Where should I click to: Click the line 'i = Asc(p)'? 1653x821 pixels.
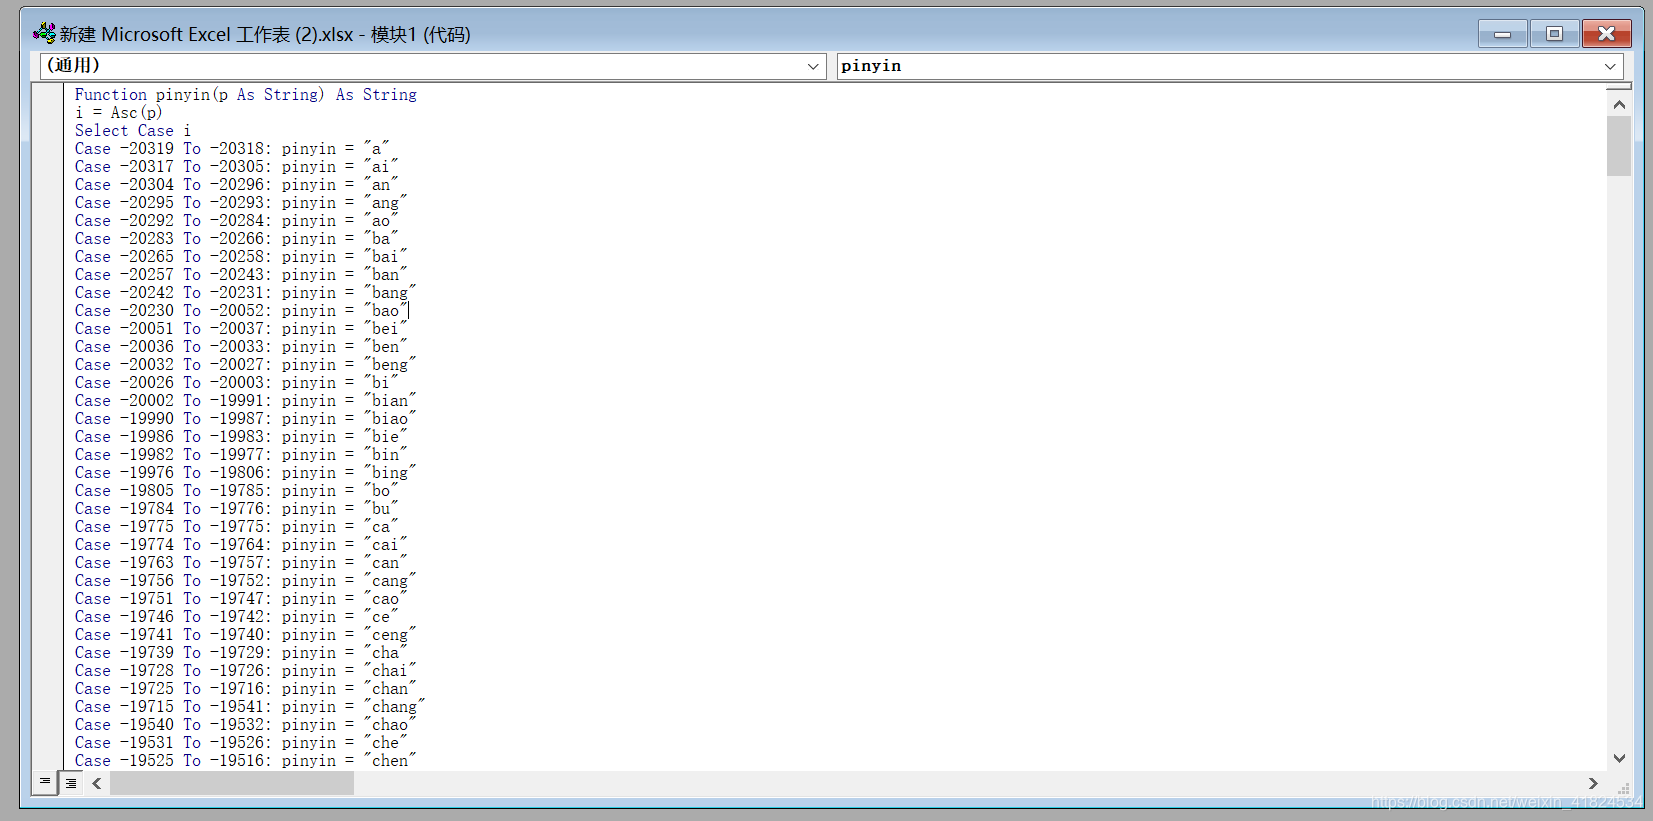[x=119, y=113]
